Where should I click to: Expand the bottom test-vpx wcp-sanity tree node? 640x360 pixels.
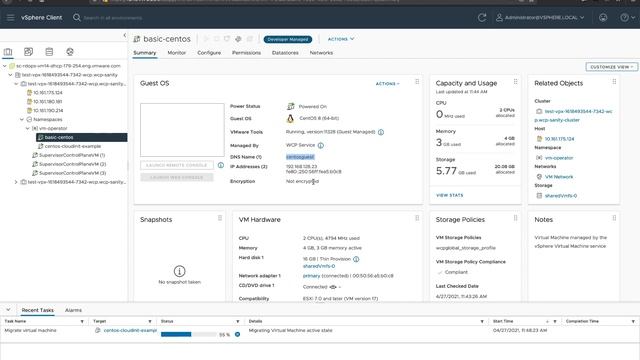click(16, 182)
